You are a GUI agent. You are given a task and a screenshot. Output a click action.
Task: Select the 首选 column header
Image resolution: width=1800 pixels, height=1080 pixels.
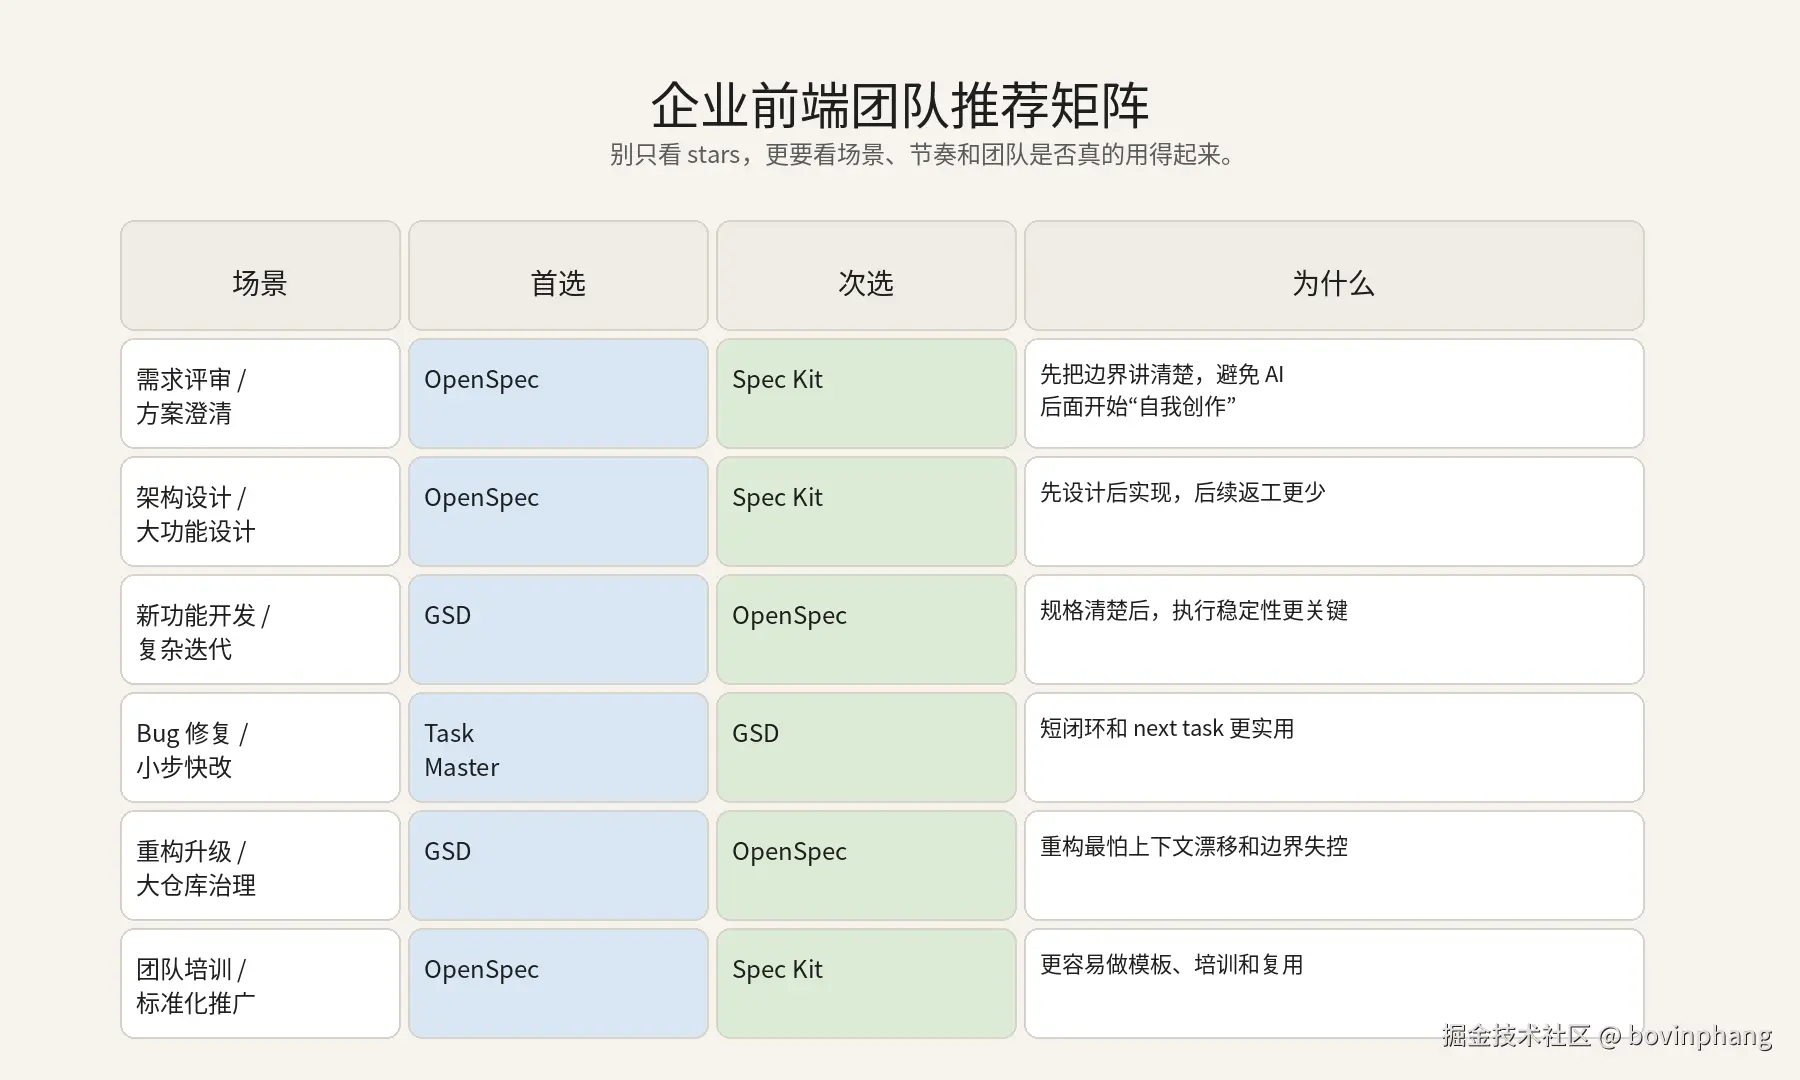[x=558, y=276]
